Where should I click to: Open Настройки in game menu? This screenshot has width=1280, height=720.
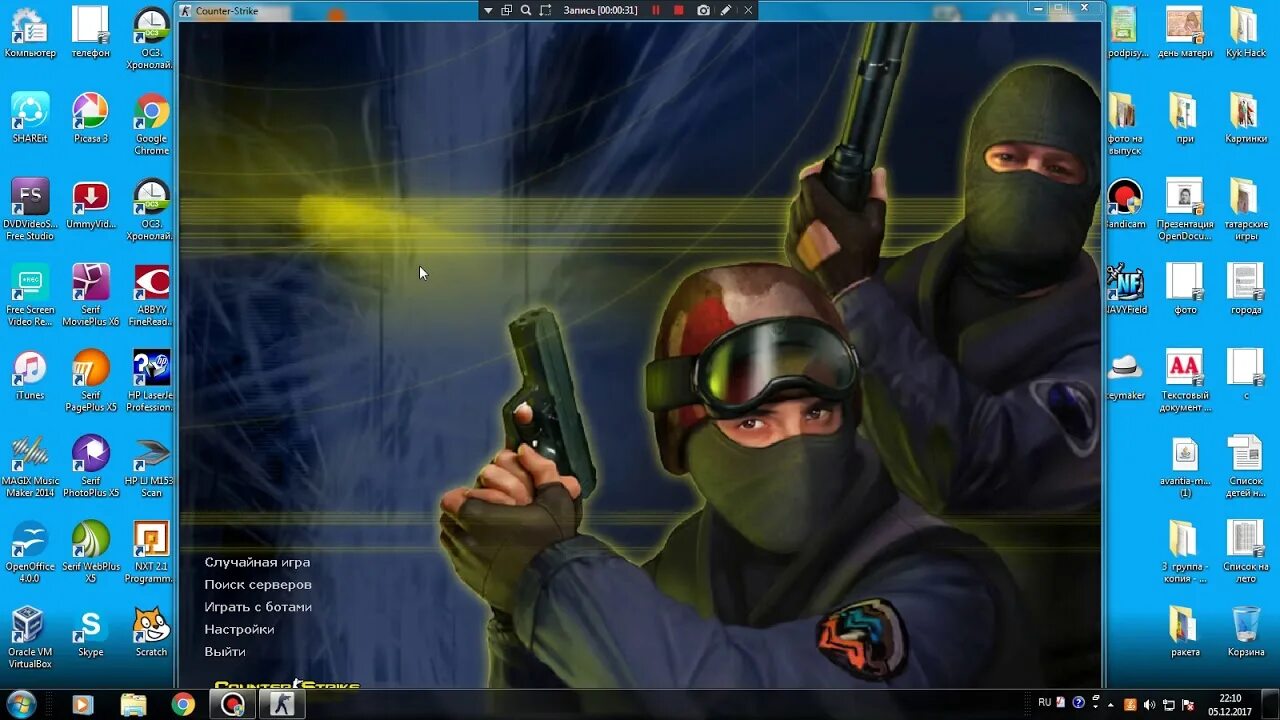239,629
